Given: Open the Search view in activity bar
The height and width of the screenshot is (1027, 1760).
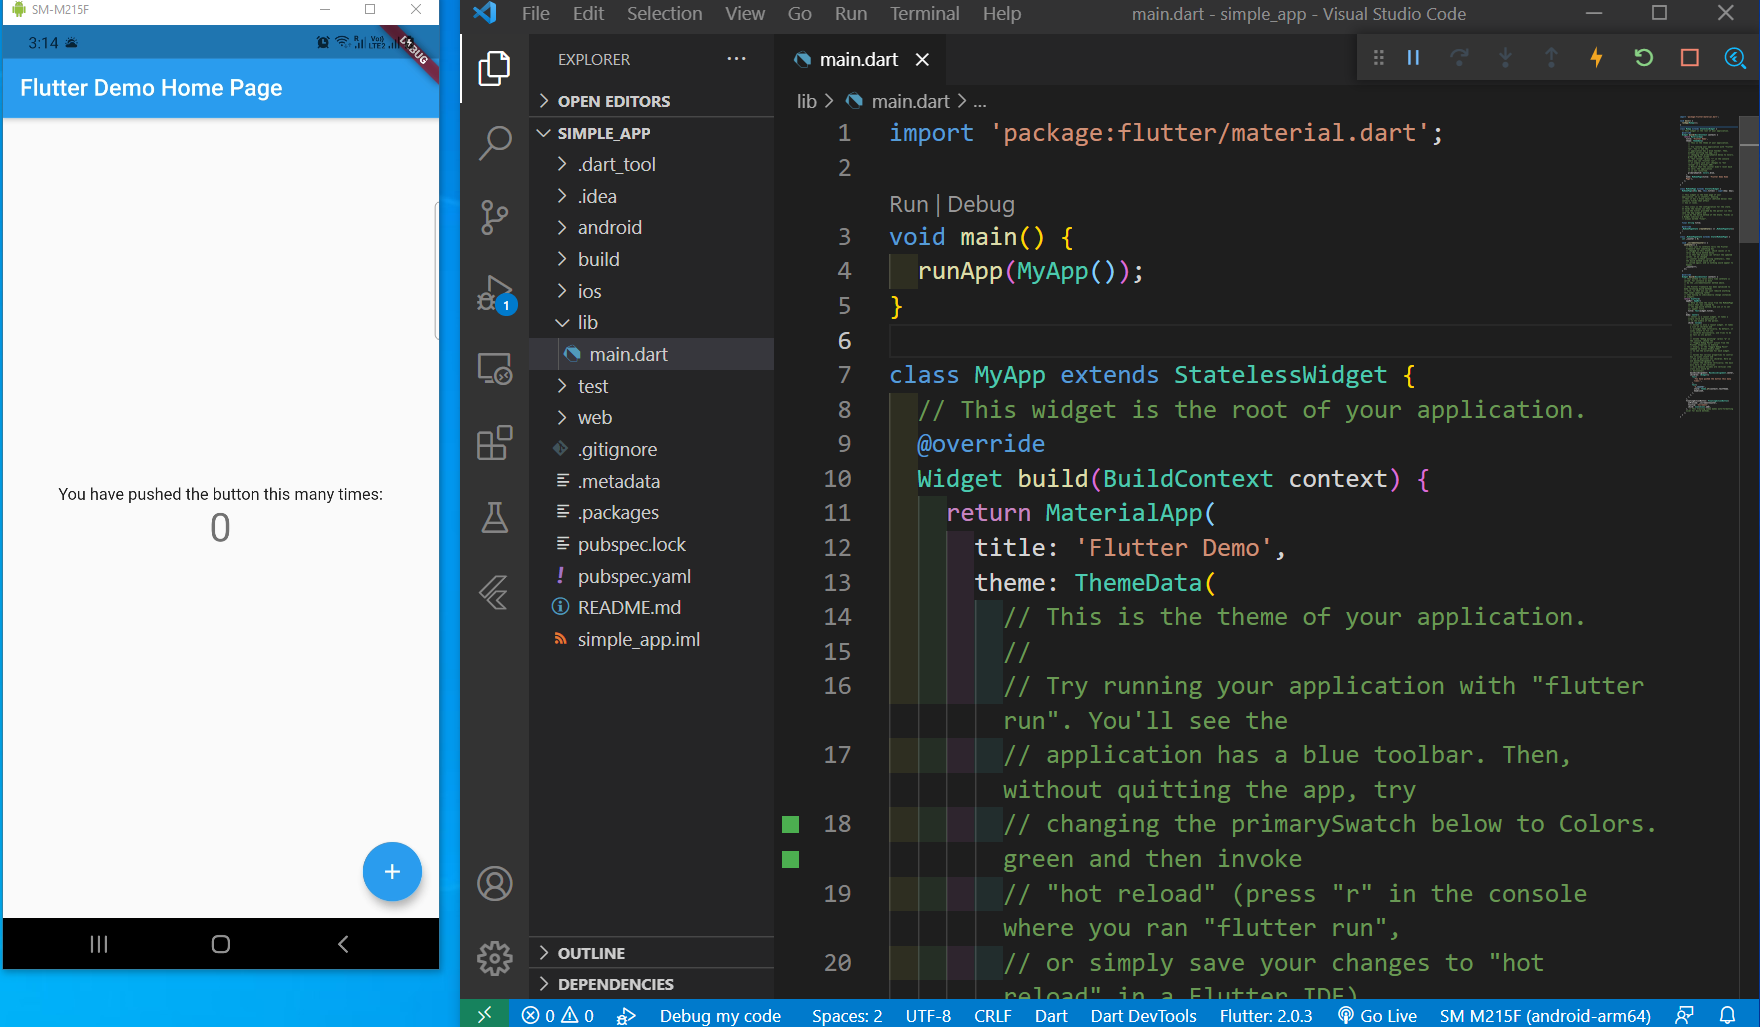Looking at the screenshot, I should coord(494,143).
